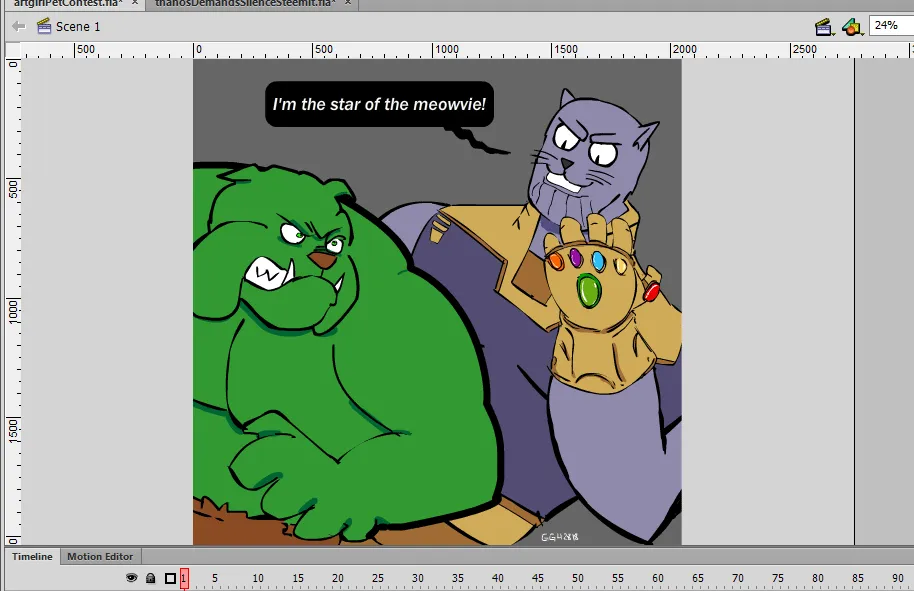This screenshot has width=914, height=591.
Task: Click the 24% zoom field
Action: tap(891, 26)
